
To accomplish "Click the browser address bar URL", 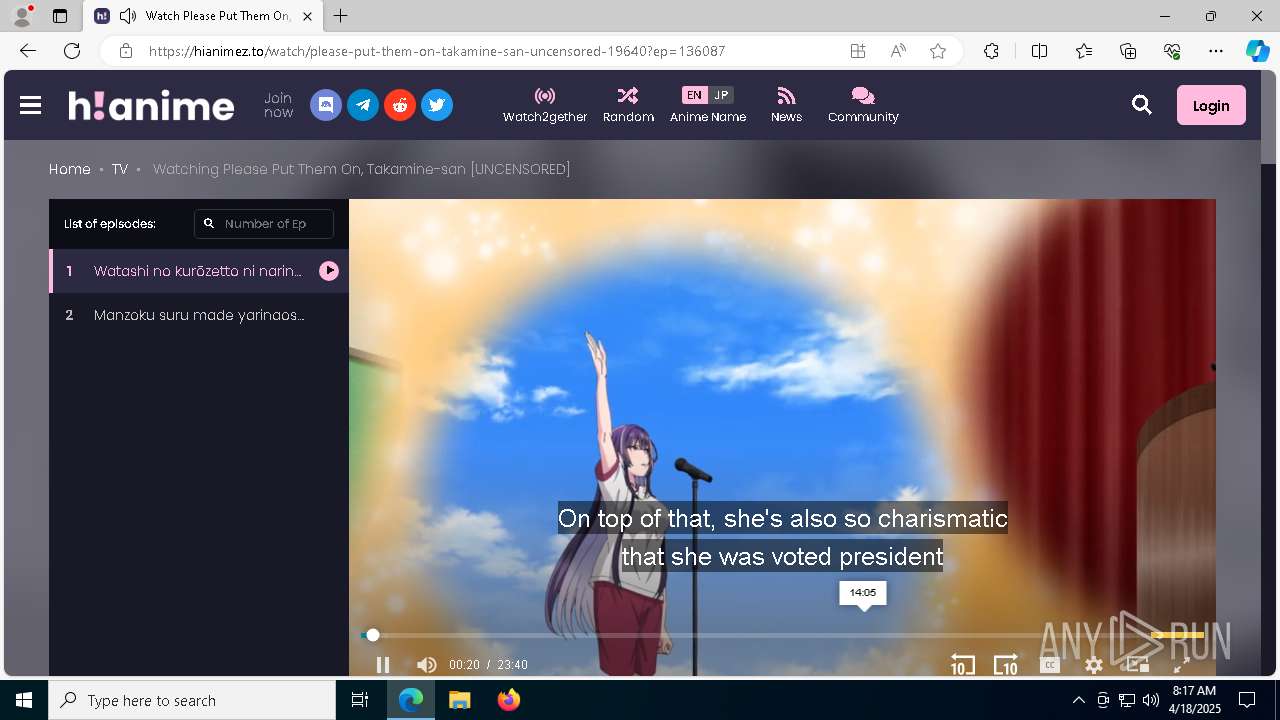I will 437,51.
